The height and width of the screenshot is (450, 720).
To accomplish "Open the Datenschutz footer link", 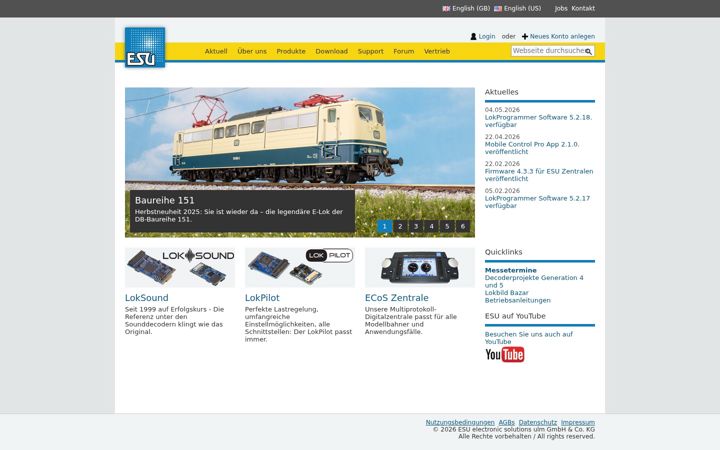I will (x=538, y=422).
